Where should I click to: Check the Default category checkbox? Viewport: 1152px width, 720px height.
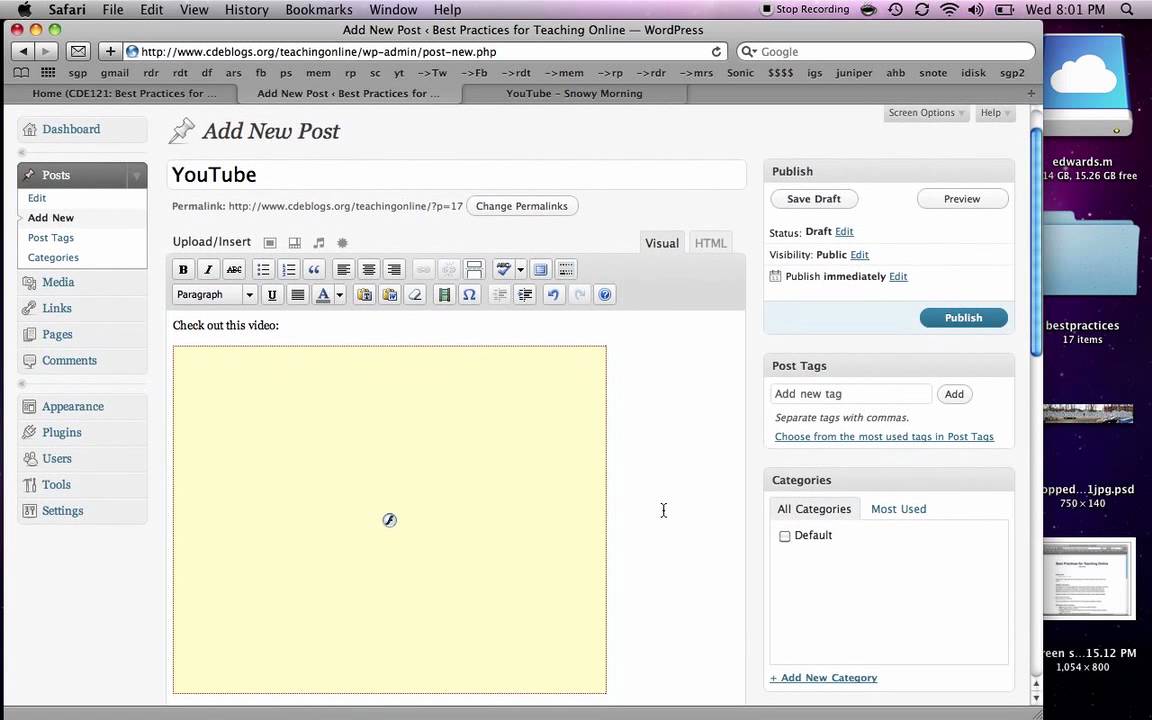pos(785,536)
